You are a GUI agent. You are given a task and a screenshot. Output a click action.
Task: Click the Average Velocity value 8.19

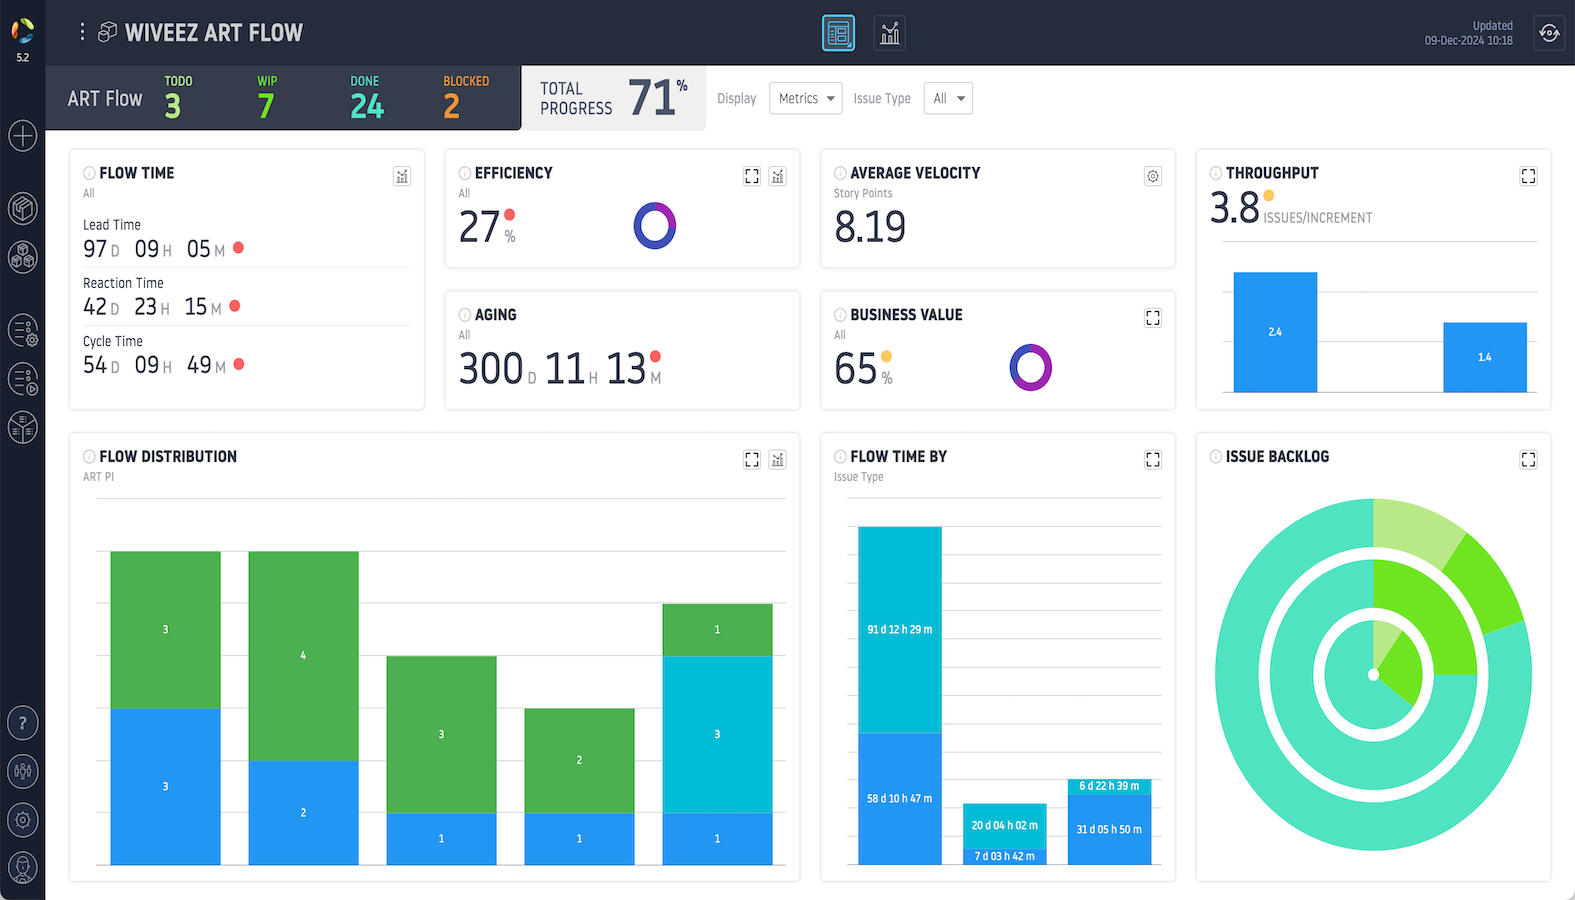(x=870, y=227)
